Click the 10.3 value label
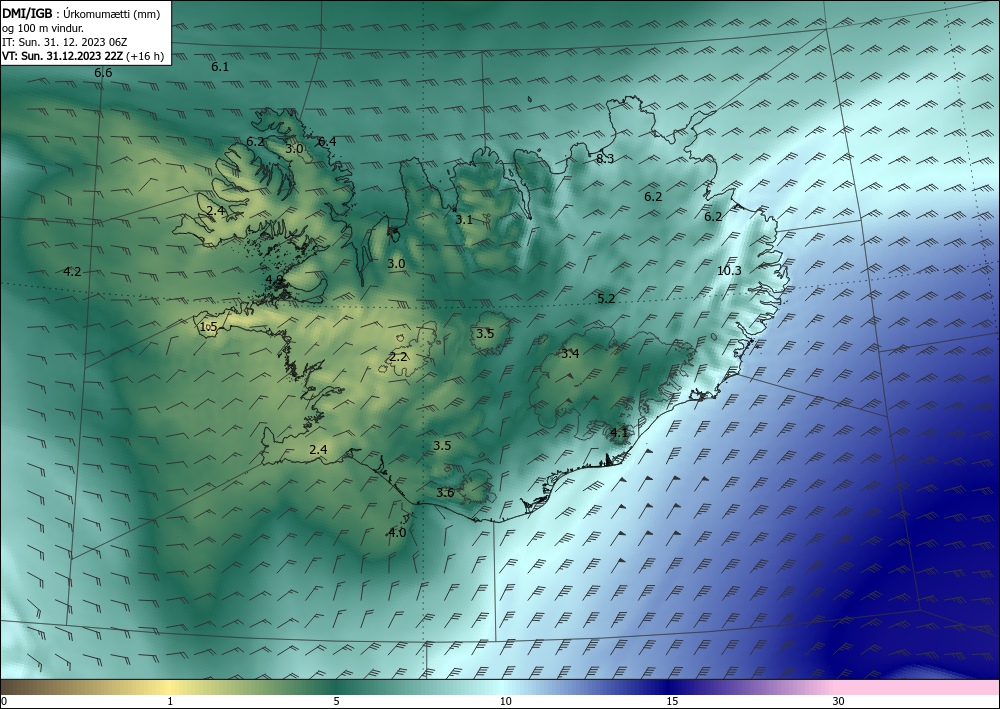This screenshot has height=709, width=1000. click(x=729, y=270)
